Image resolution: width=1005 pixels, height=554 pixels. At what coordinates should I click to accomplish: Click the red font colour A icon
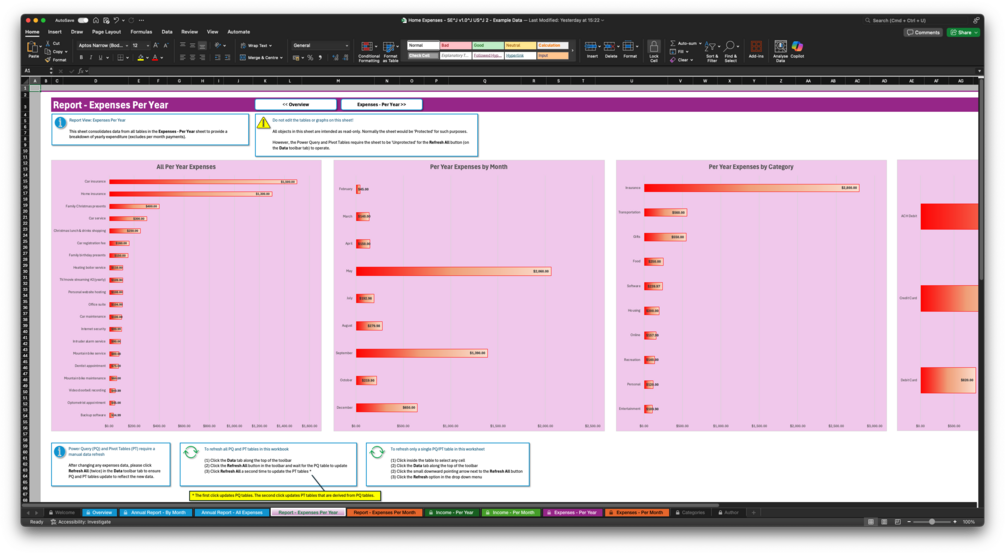[x=155, y=58]
